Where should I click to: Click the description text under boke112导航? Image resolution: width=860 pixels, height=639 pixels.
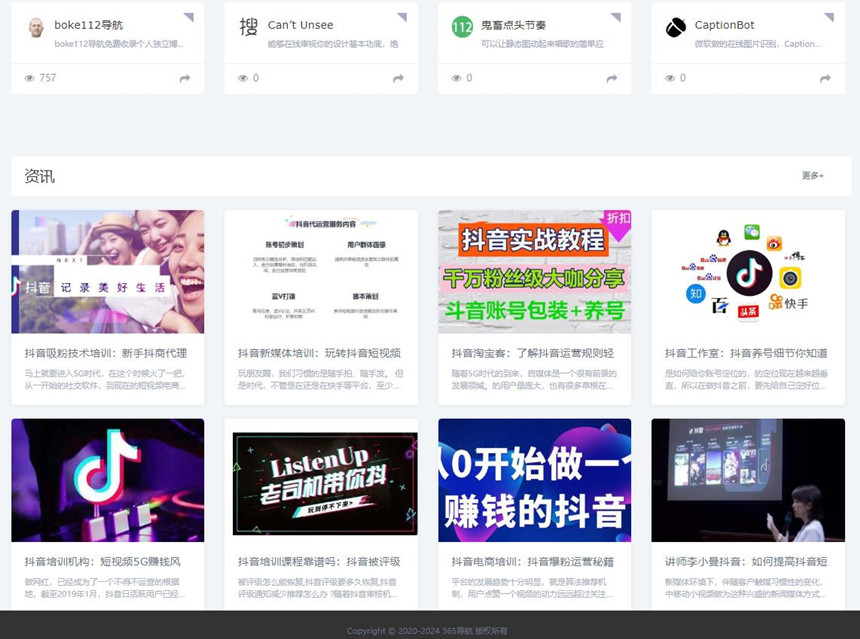[119, 44]
